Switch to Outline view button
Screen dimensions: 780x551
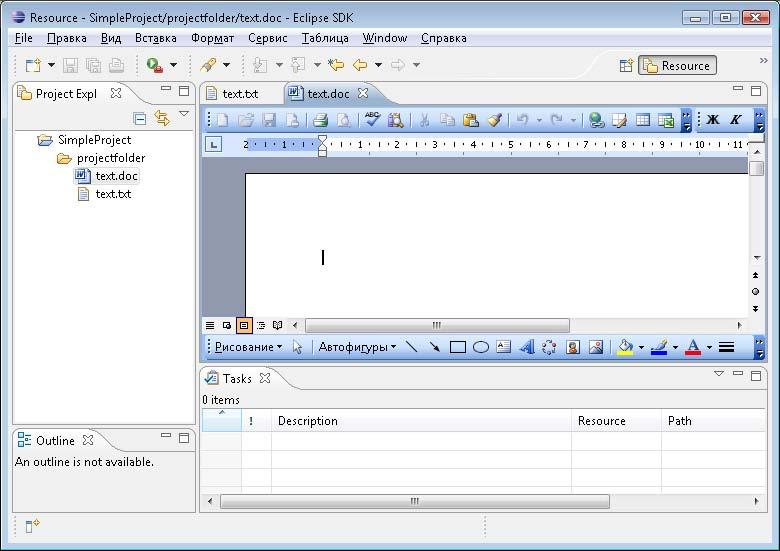tap(261, 325)
